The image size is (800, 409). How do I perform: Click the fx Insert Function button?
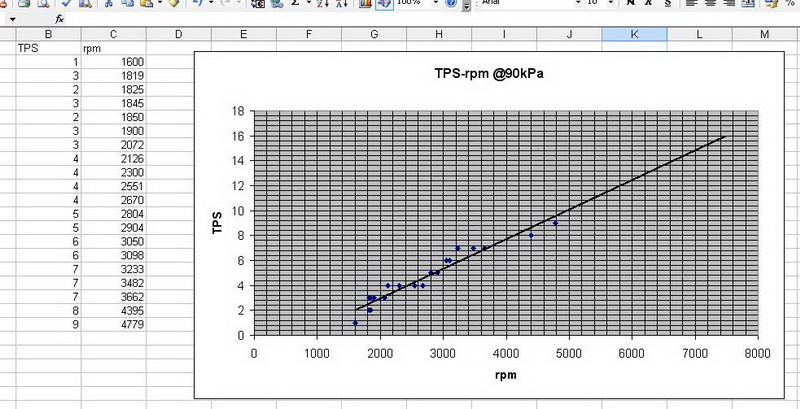coord(60,19)
